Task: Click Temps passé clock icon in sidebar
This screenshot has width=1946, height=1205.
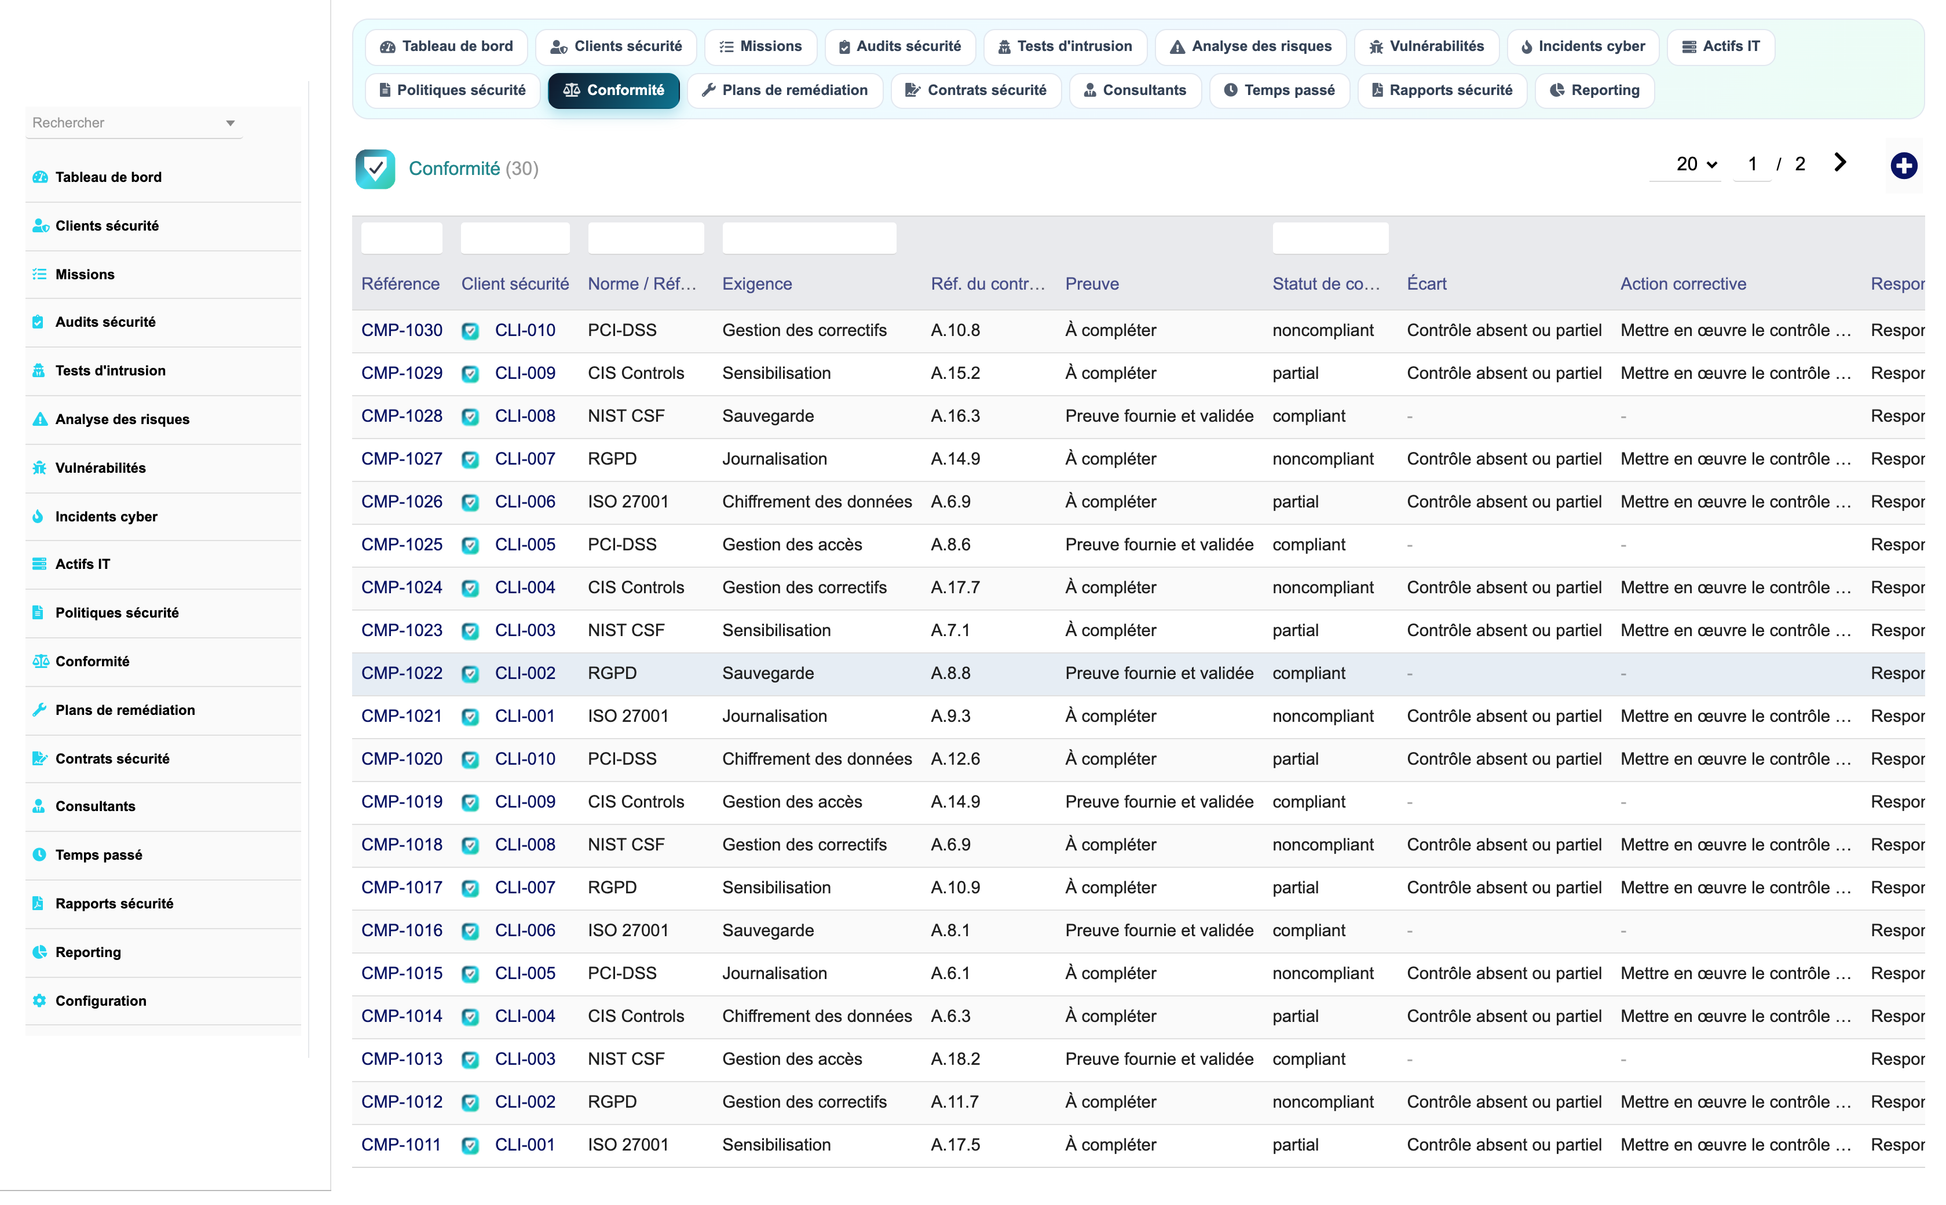Action: (40, 855)
